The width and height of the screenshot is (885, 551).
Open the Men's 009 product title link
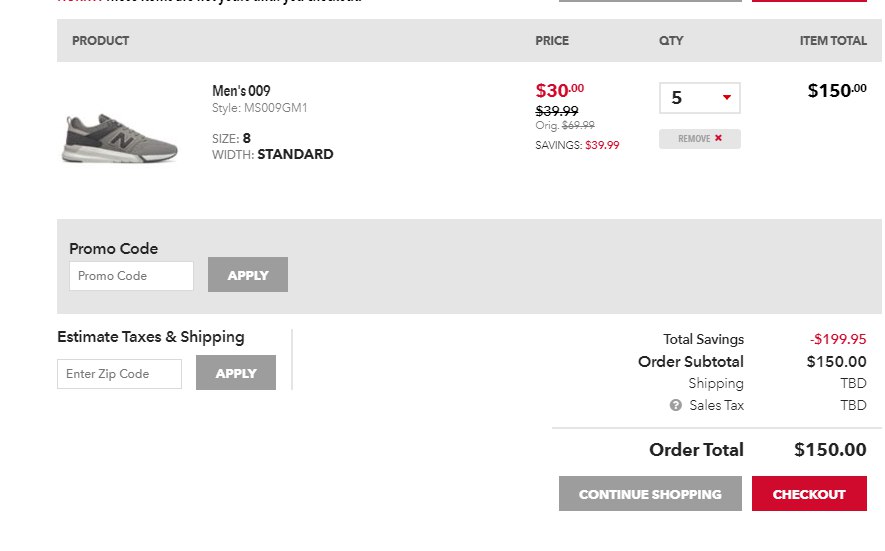tap(241, 91)
